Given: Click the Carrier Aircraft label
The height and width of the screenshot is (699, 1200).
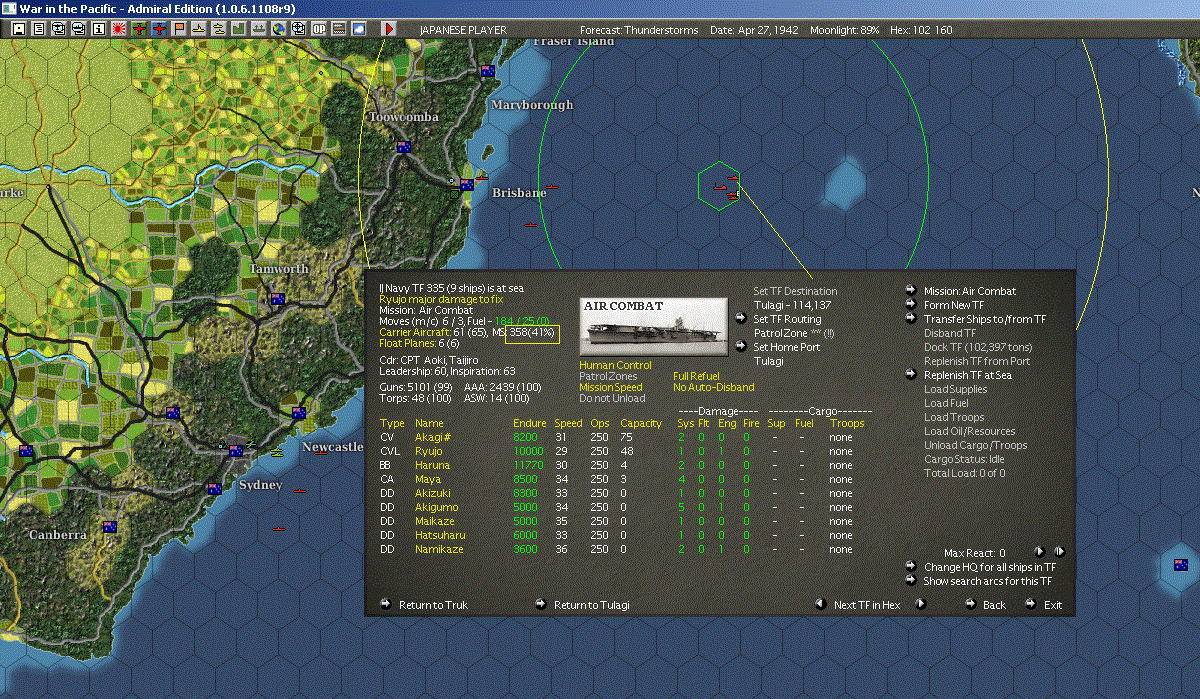Looking at the screenshot, I should 415,331.
